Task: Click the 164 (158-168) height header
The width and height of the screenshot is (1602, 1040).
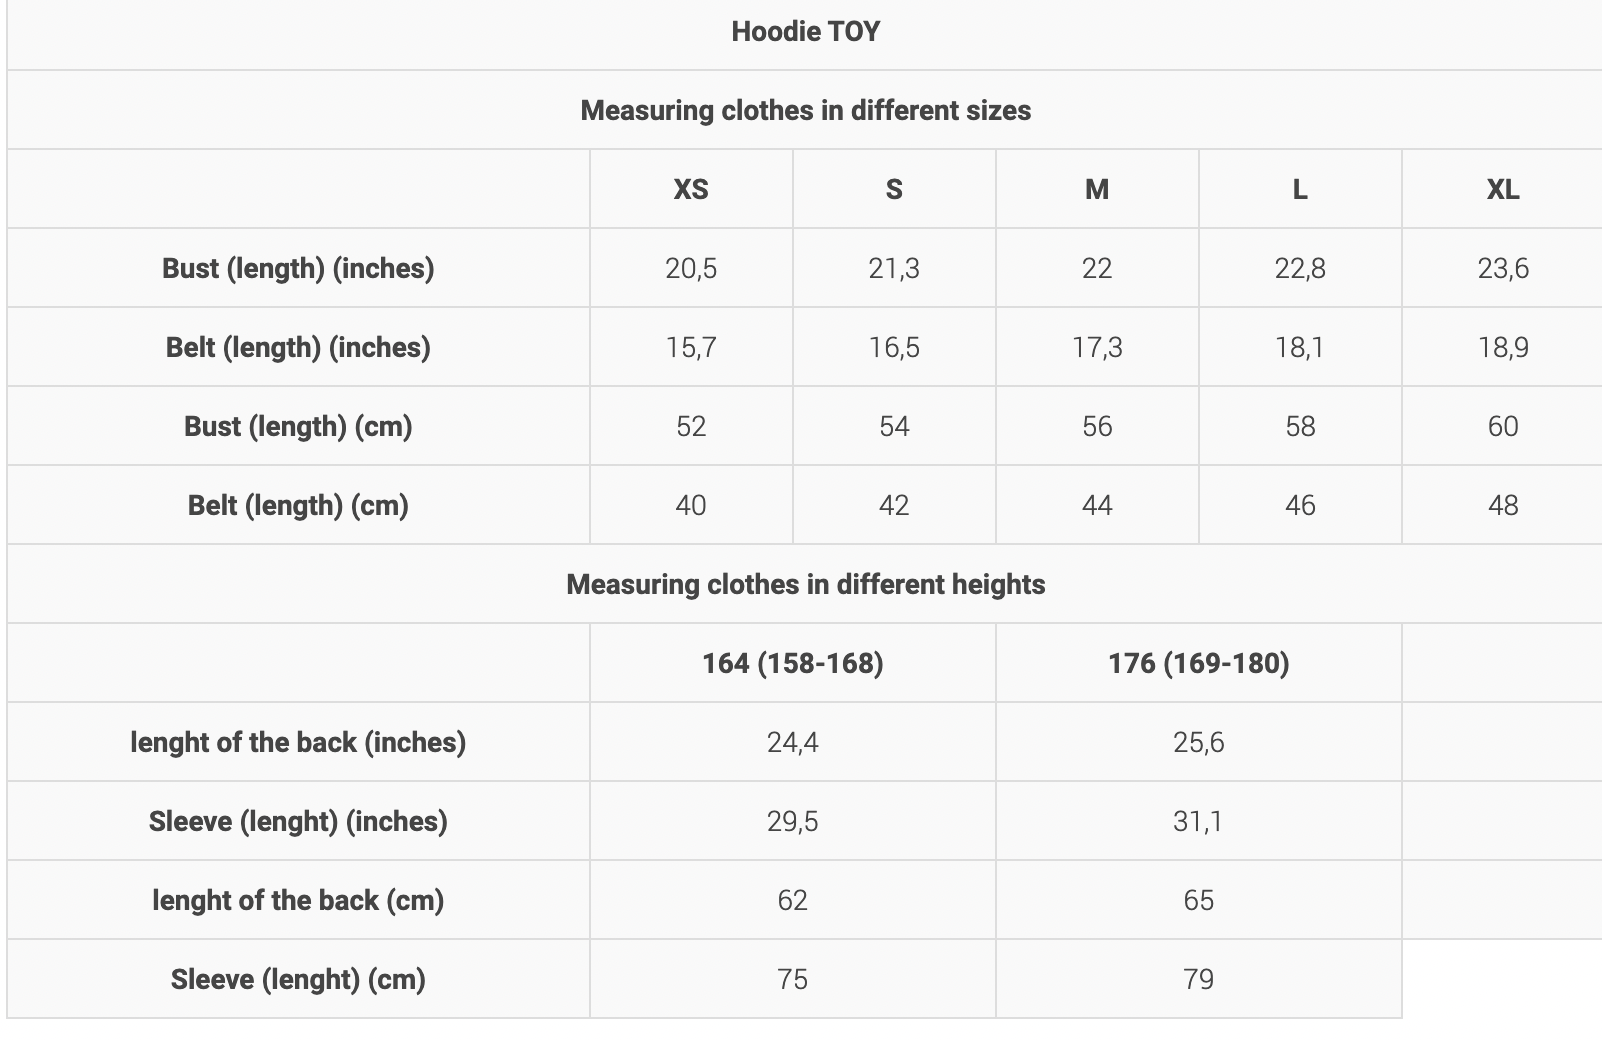Action: (x=793, y=663)
